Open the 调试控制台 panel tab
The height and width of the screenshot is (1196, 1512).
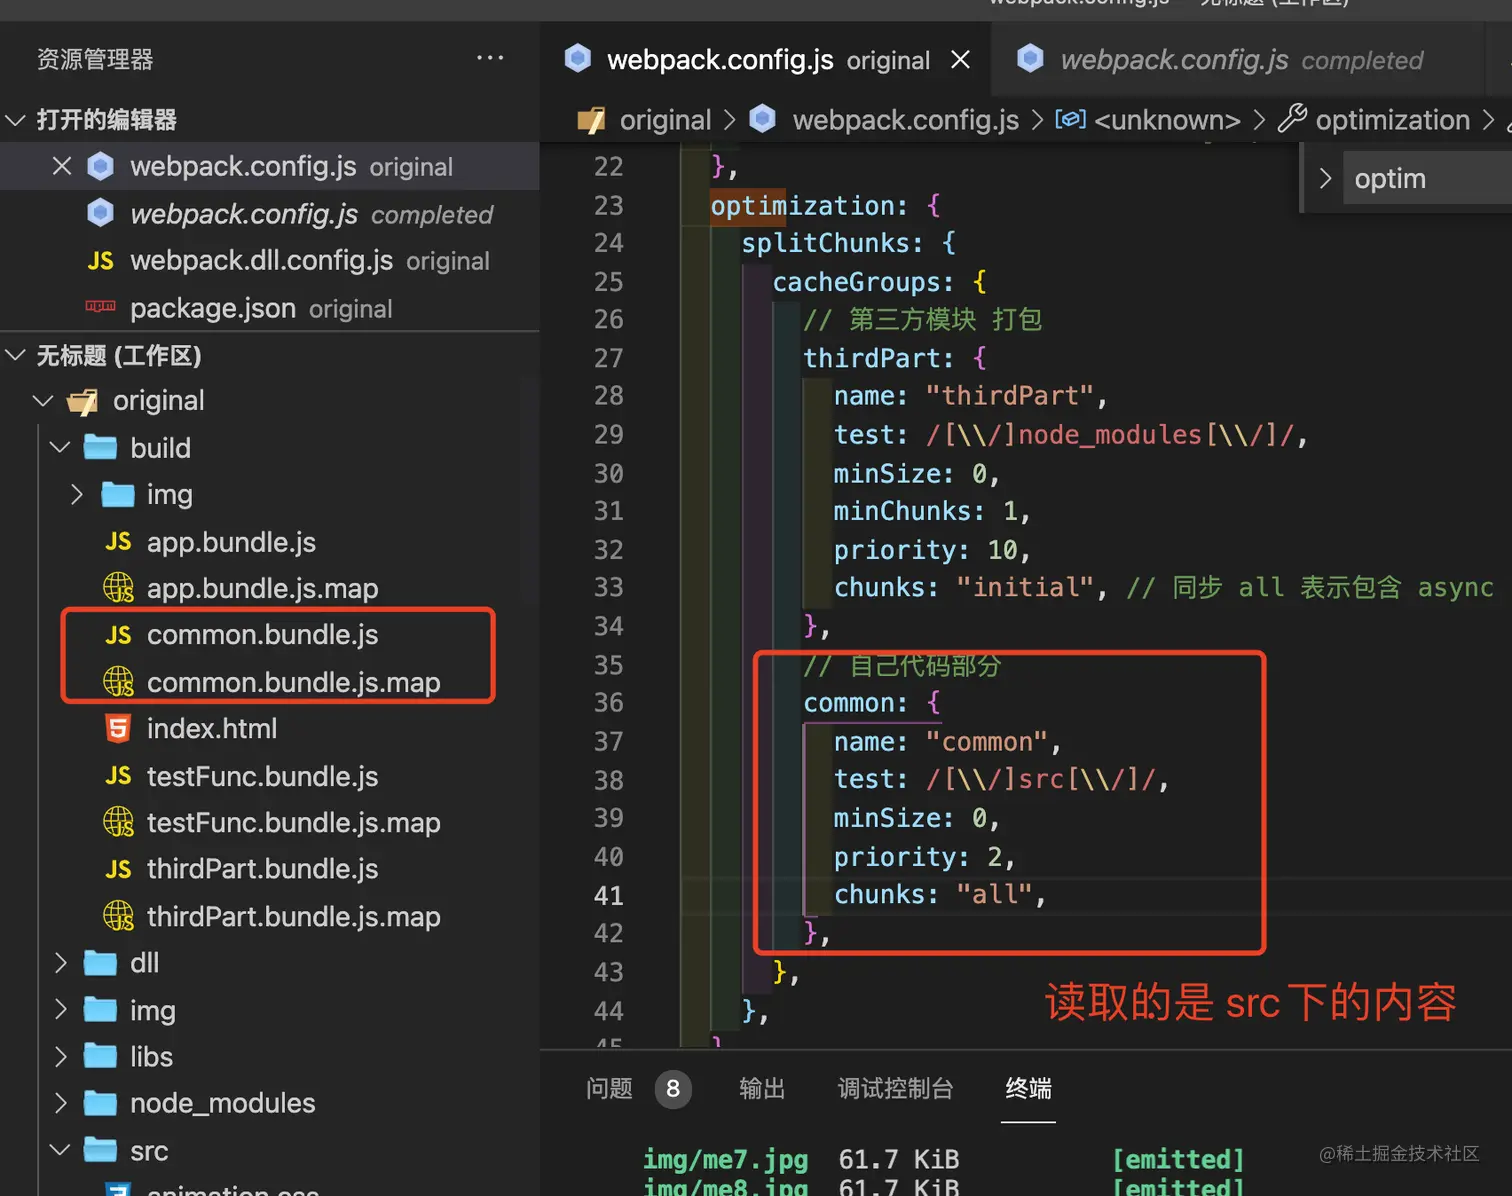895,1088
